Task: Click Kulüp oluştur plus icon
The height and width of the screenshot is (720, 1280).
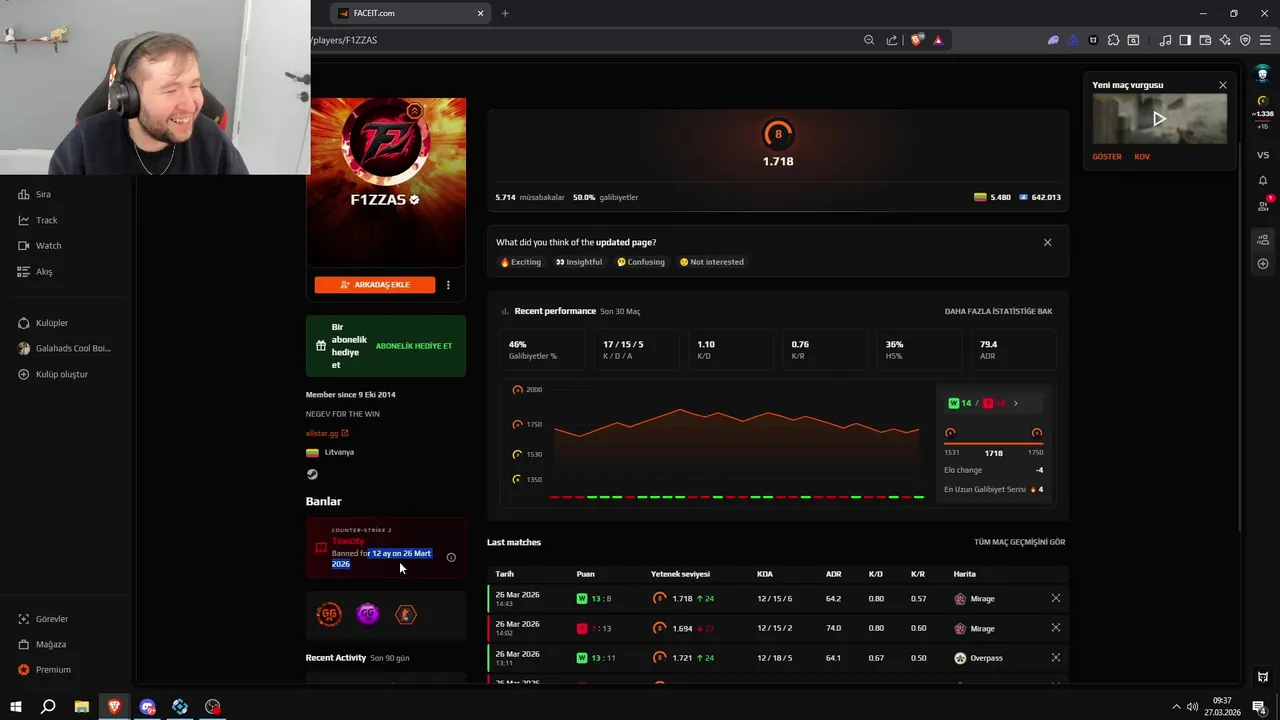Action: [x=24, y=374]
